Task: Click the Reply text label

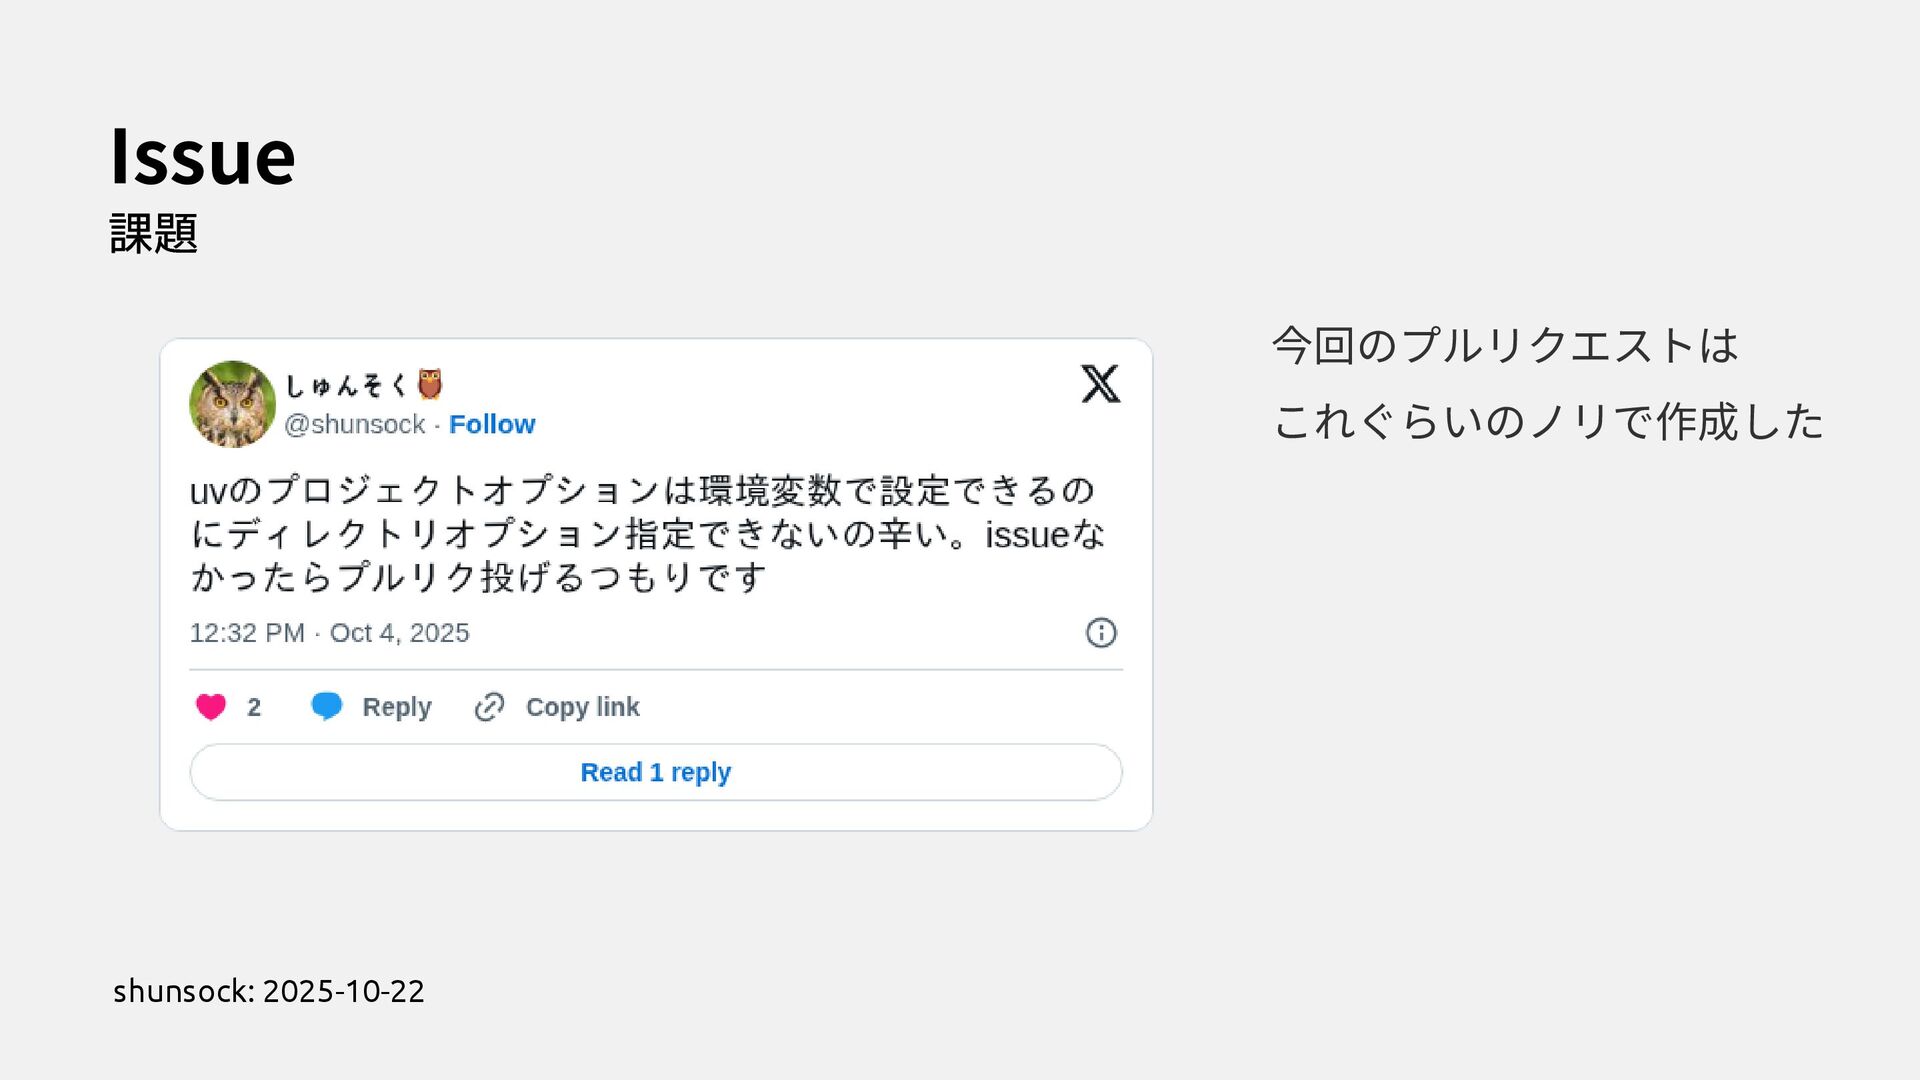Action: click(397, 707)
